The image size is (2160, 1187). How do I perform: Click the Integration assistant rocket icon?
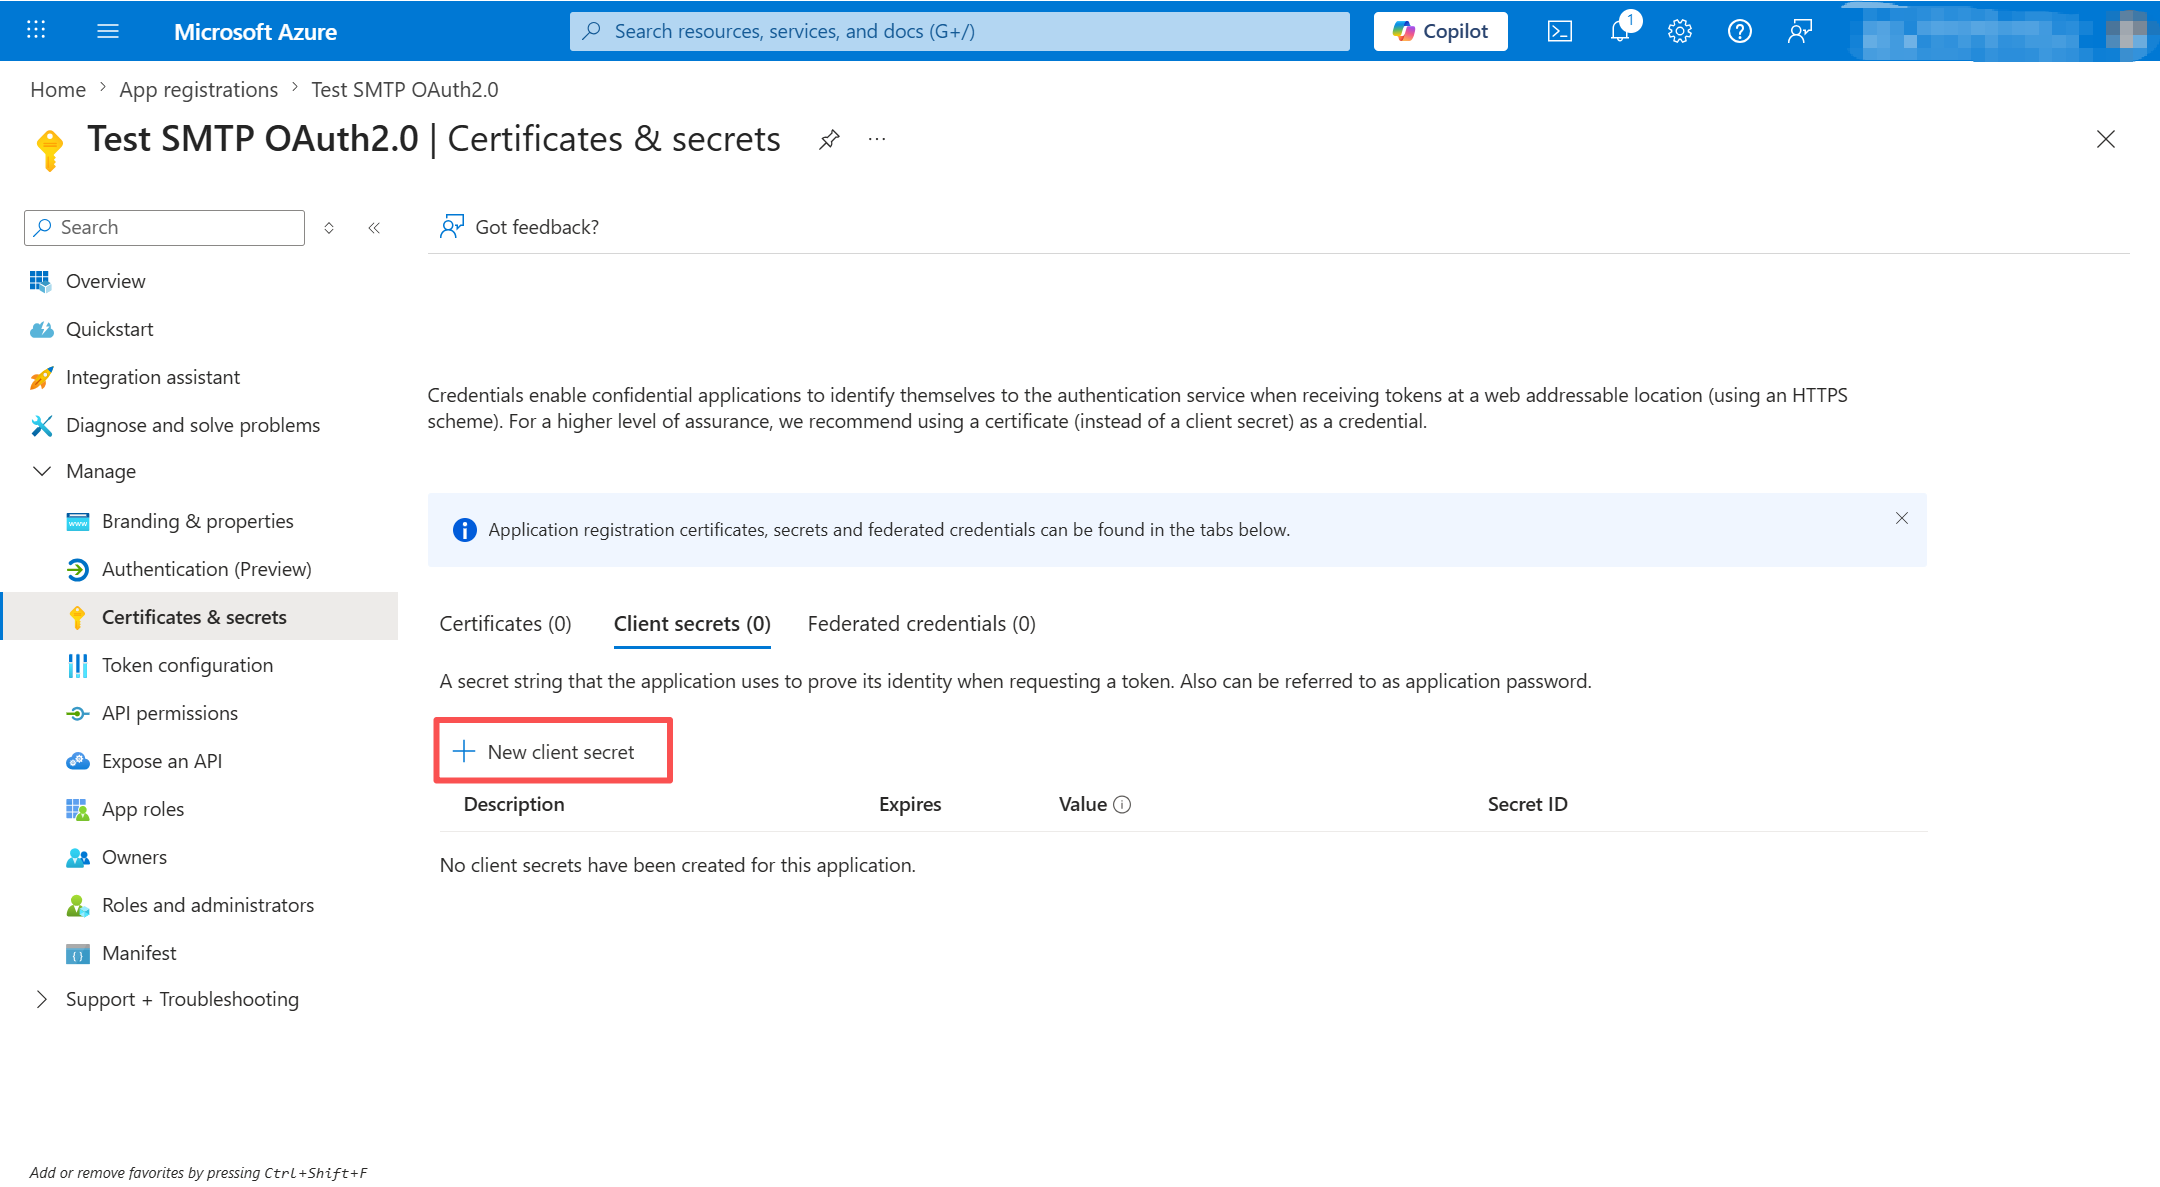click(x=41, y=377)
